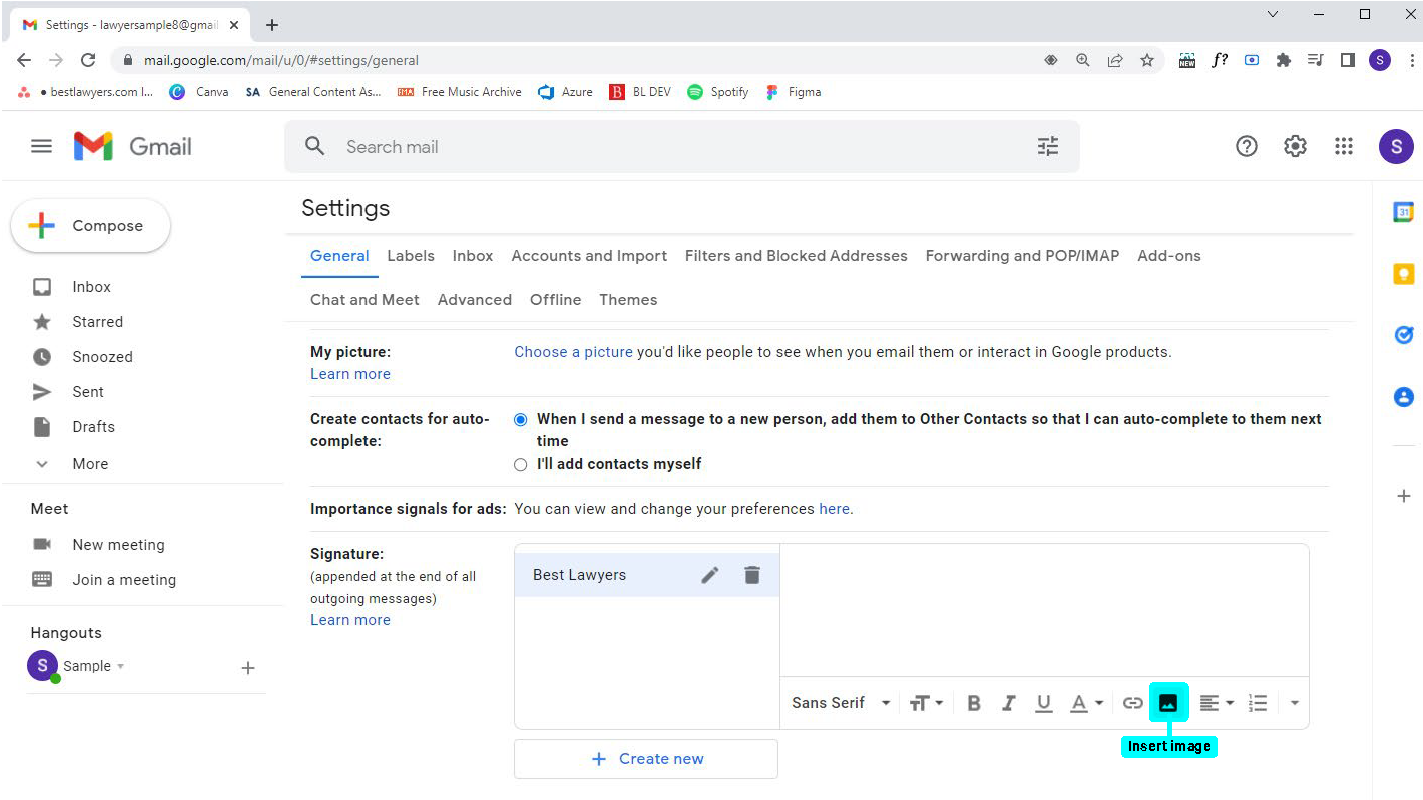This screenshot has height=800, width=1423.
Task: Apply underline formatting in signature editor
Action: [x=1043, y=702]
